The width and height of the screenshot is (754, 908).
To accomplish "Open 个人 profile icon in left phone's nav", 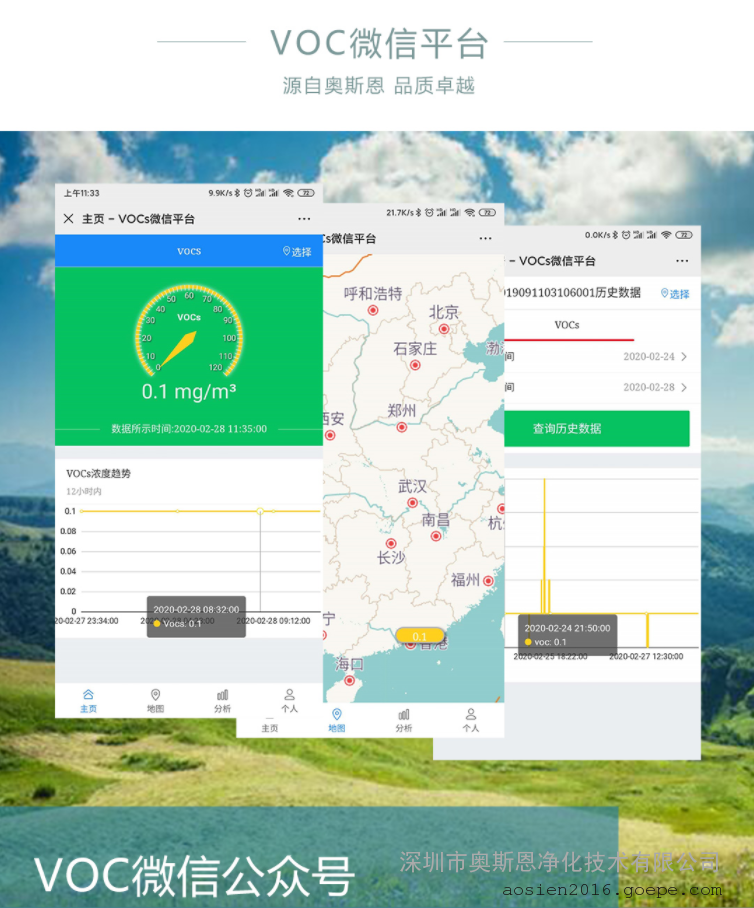I will (289, 700).
